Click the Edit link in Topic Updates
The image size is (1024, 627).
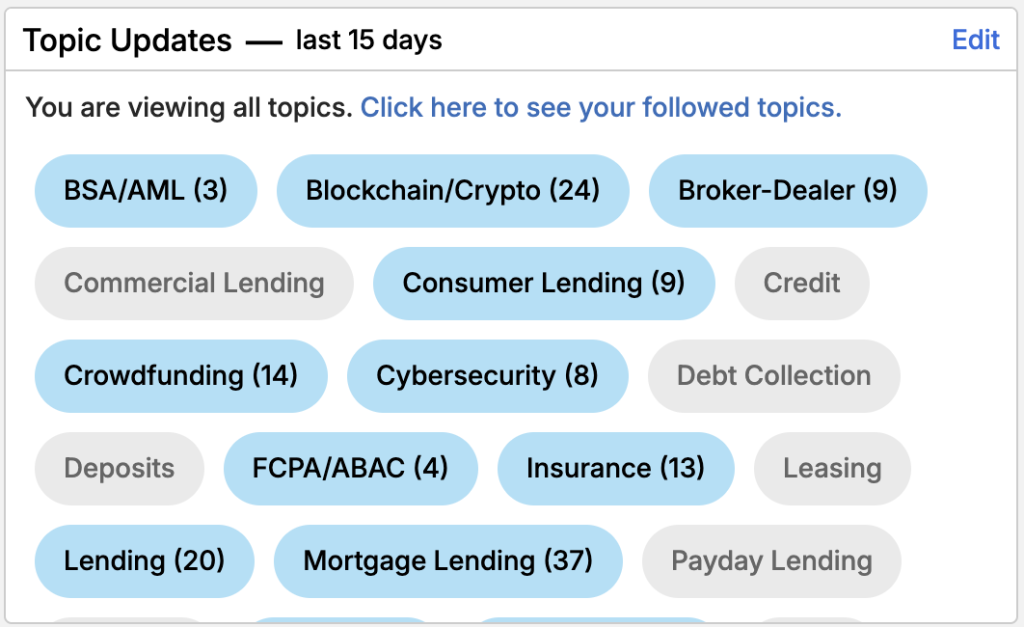(975, 40)
